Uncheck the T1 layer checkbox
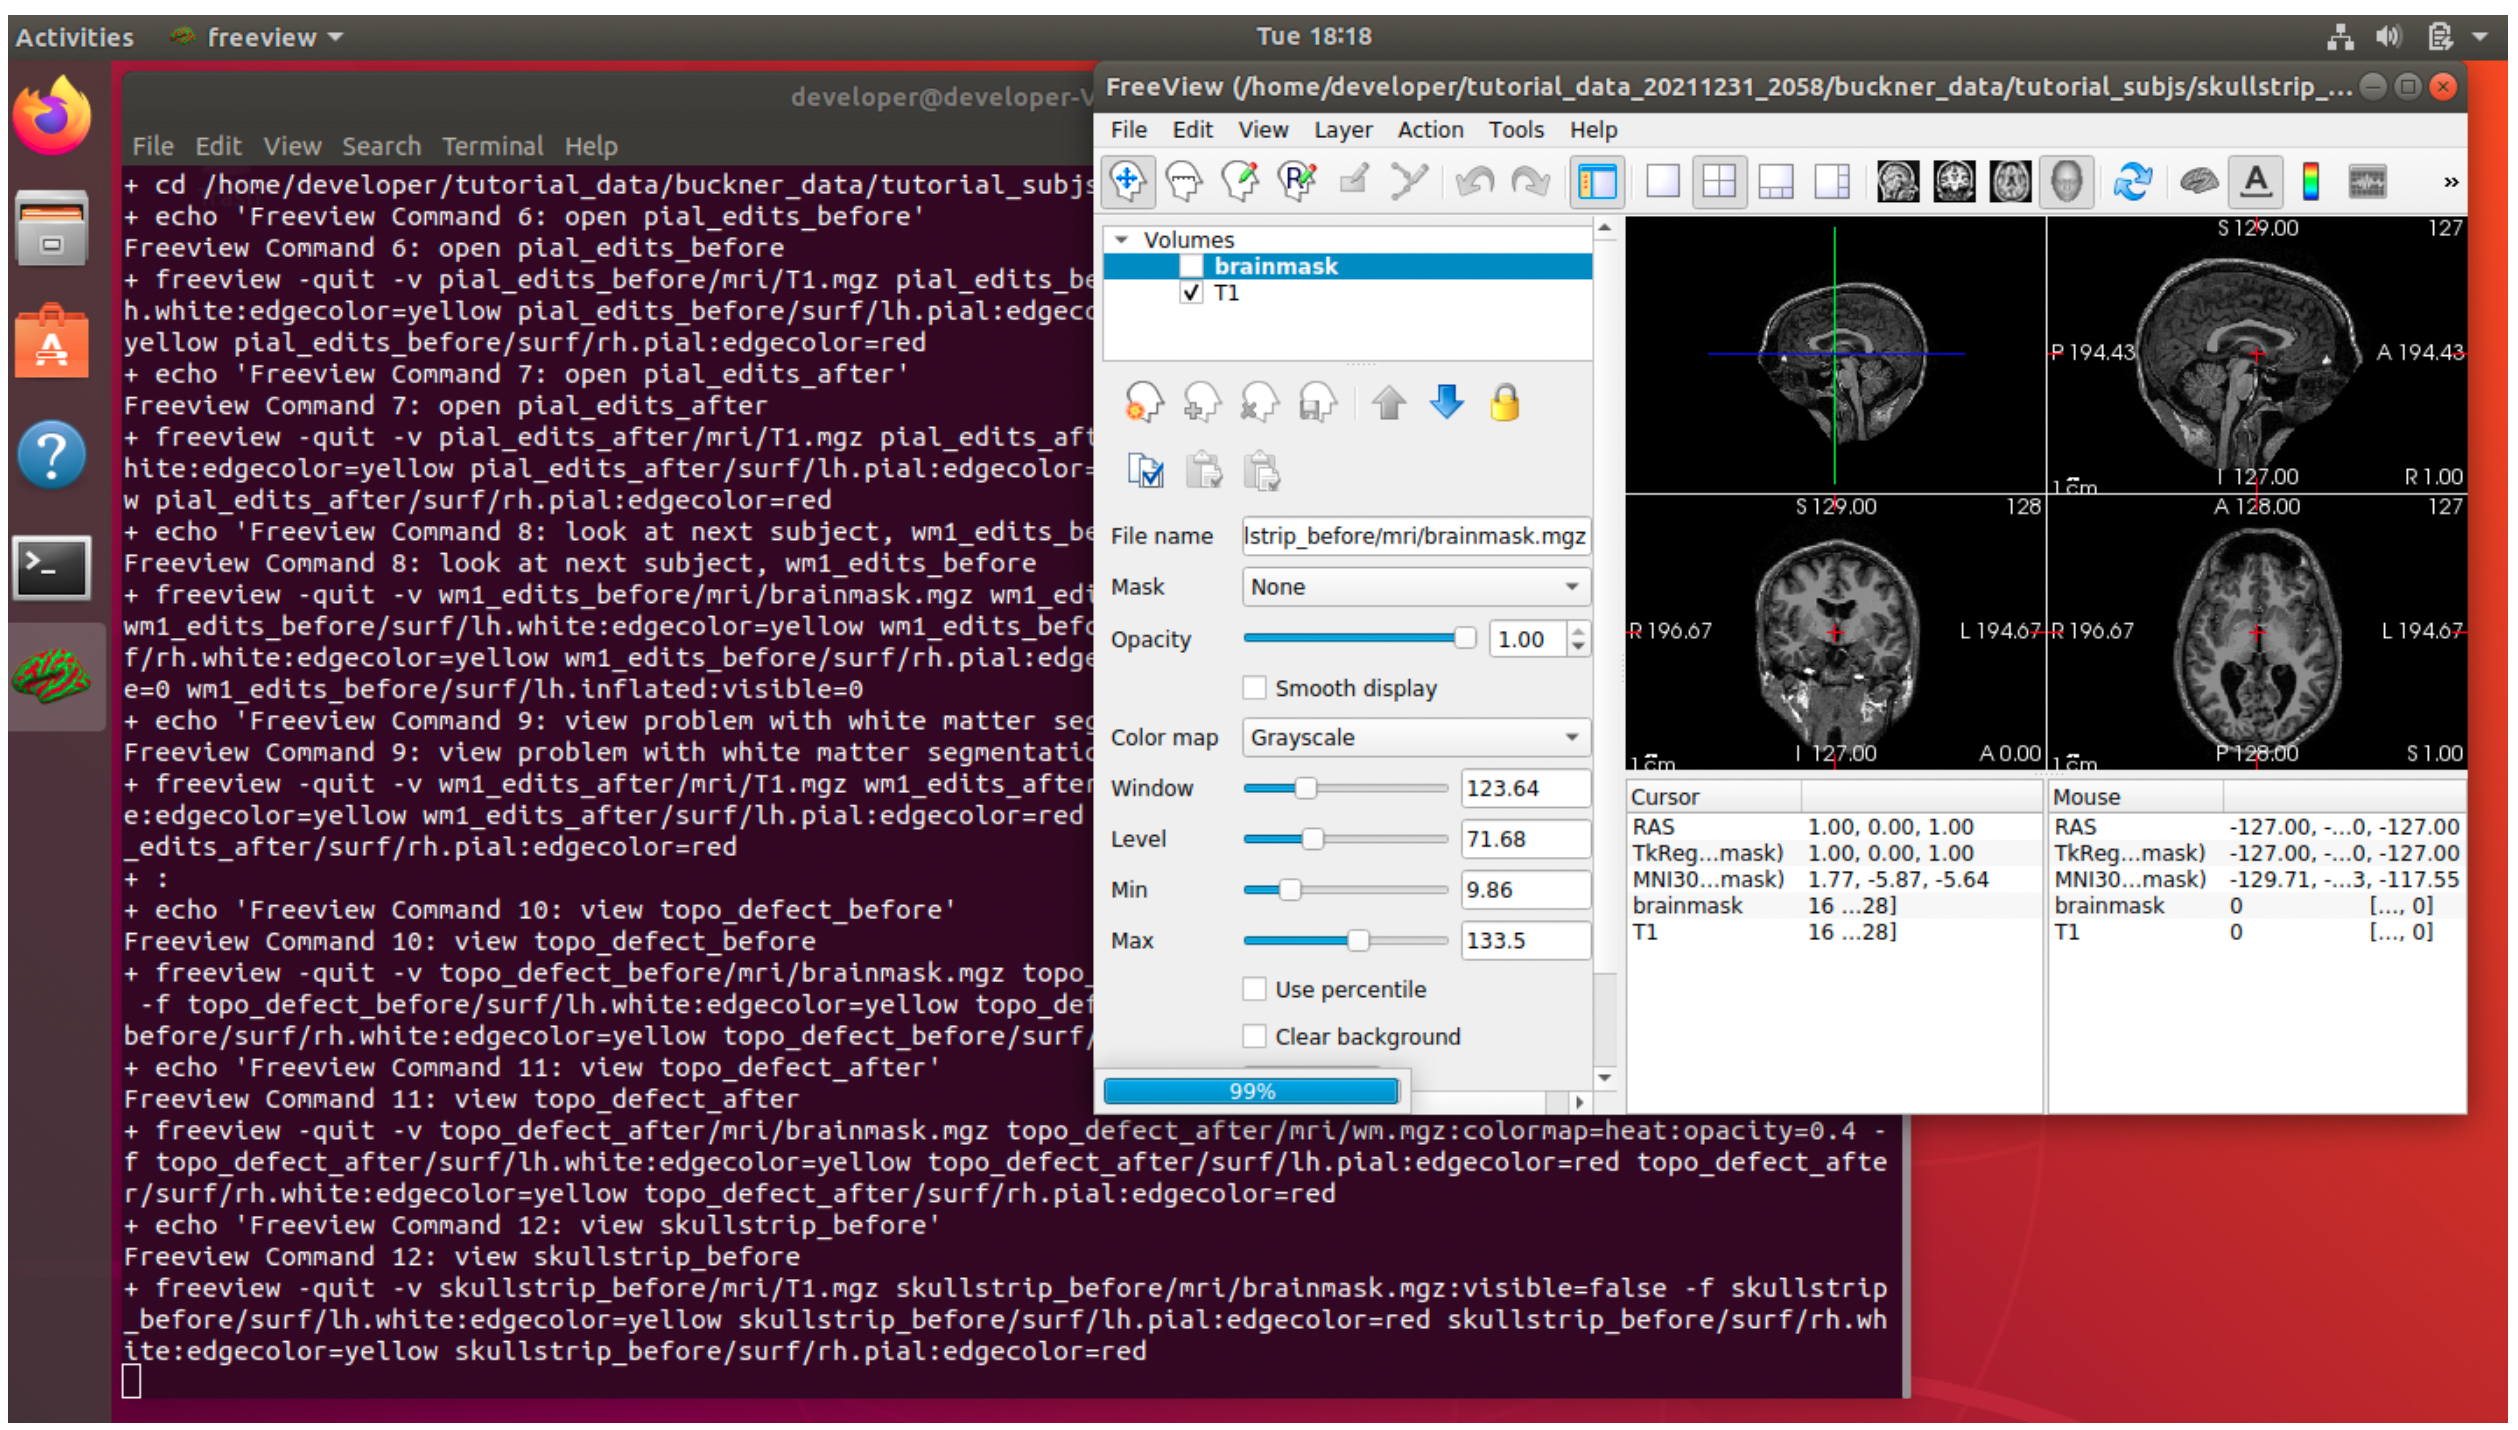The height and width of the screenshot is (1430, 2518). click(1190, 293)
